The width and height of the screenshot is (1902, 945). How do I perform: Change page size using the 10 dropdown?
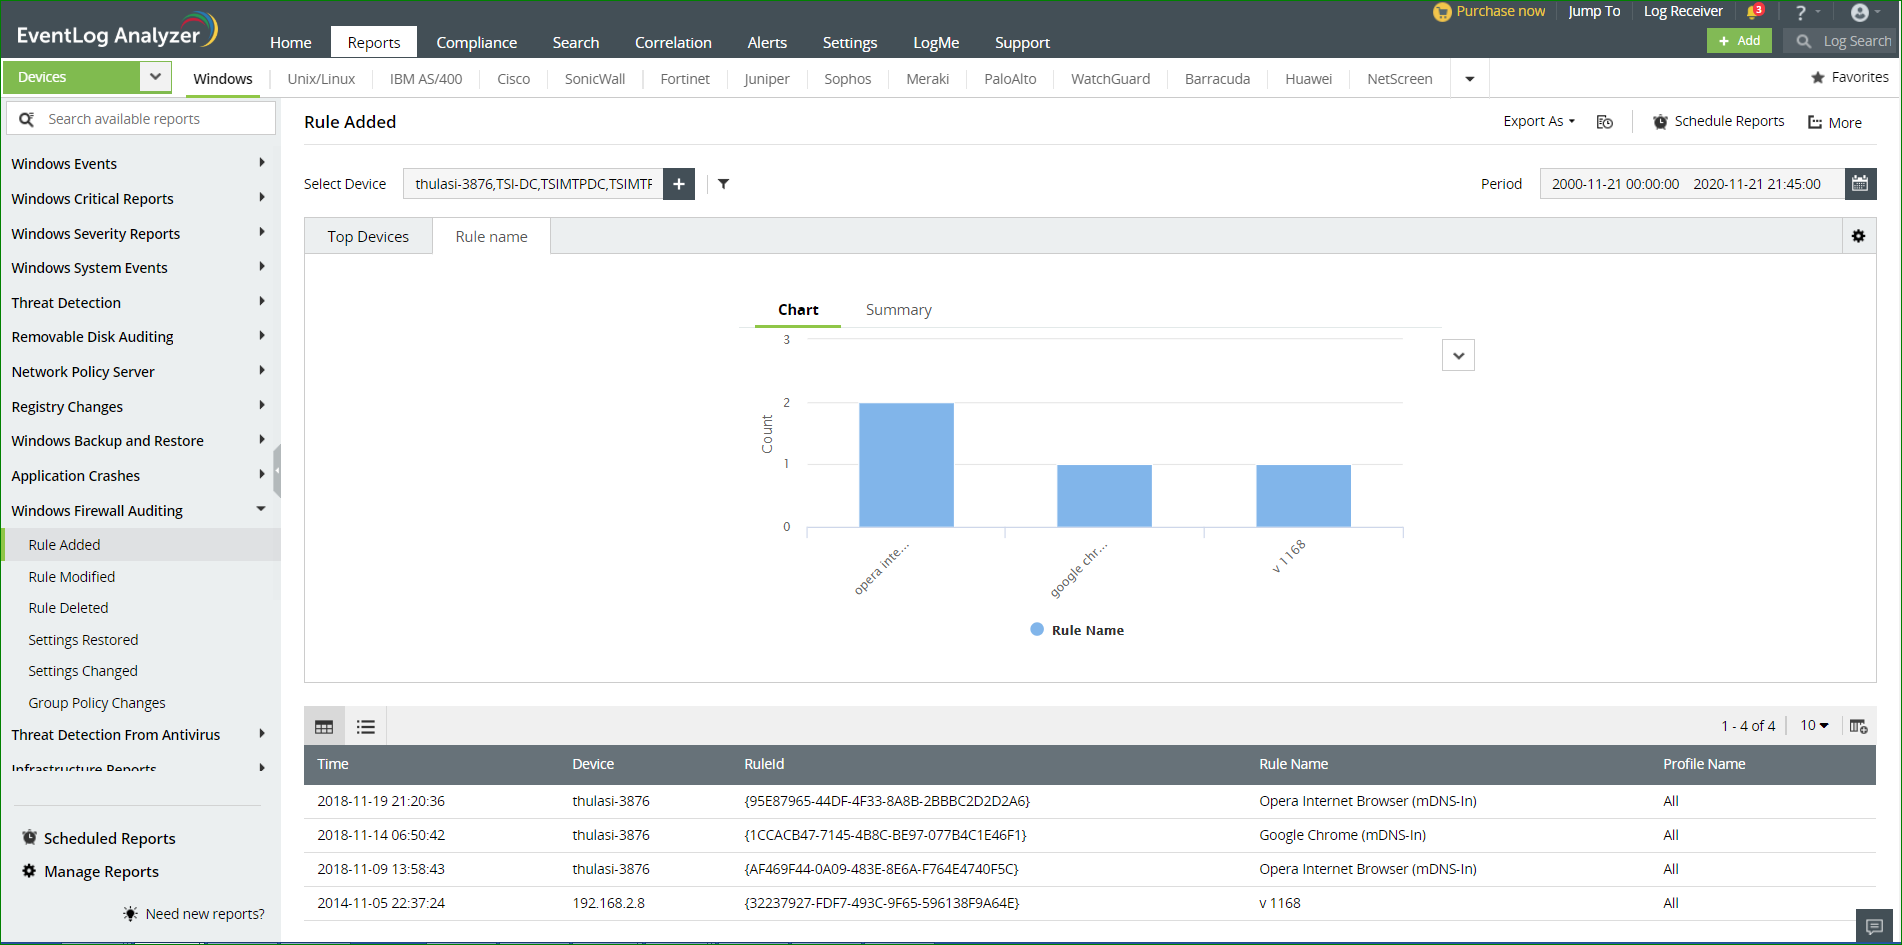pos(1813,725)
